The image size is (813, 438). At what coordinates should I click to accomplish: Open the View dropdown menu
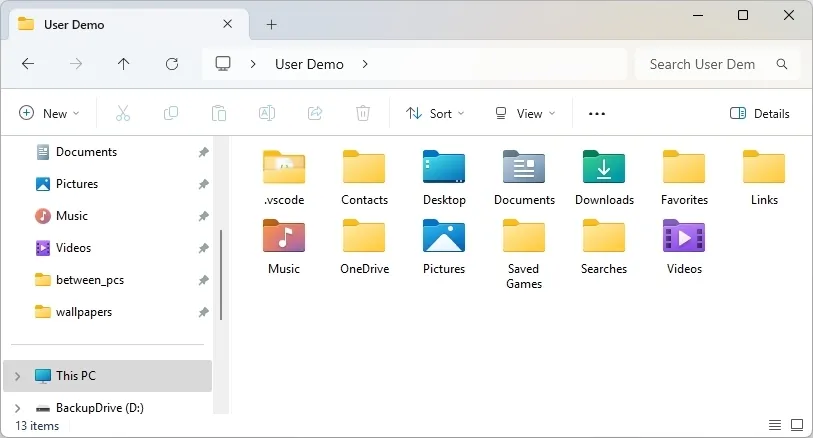point(525,114)
